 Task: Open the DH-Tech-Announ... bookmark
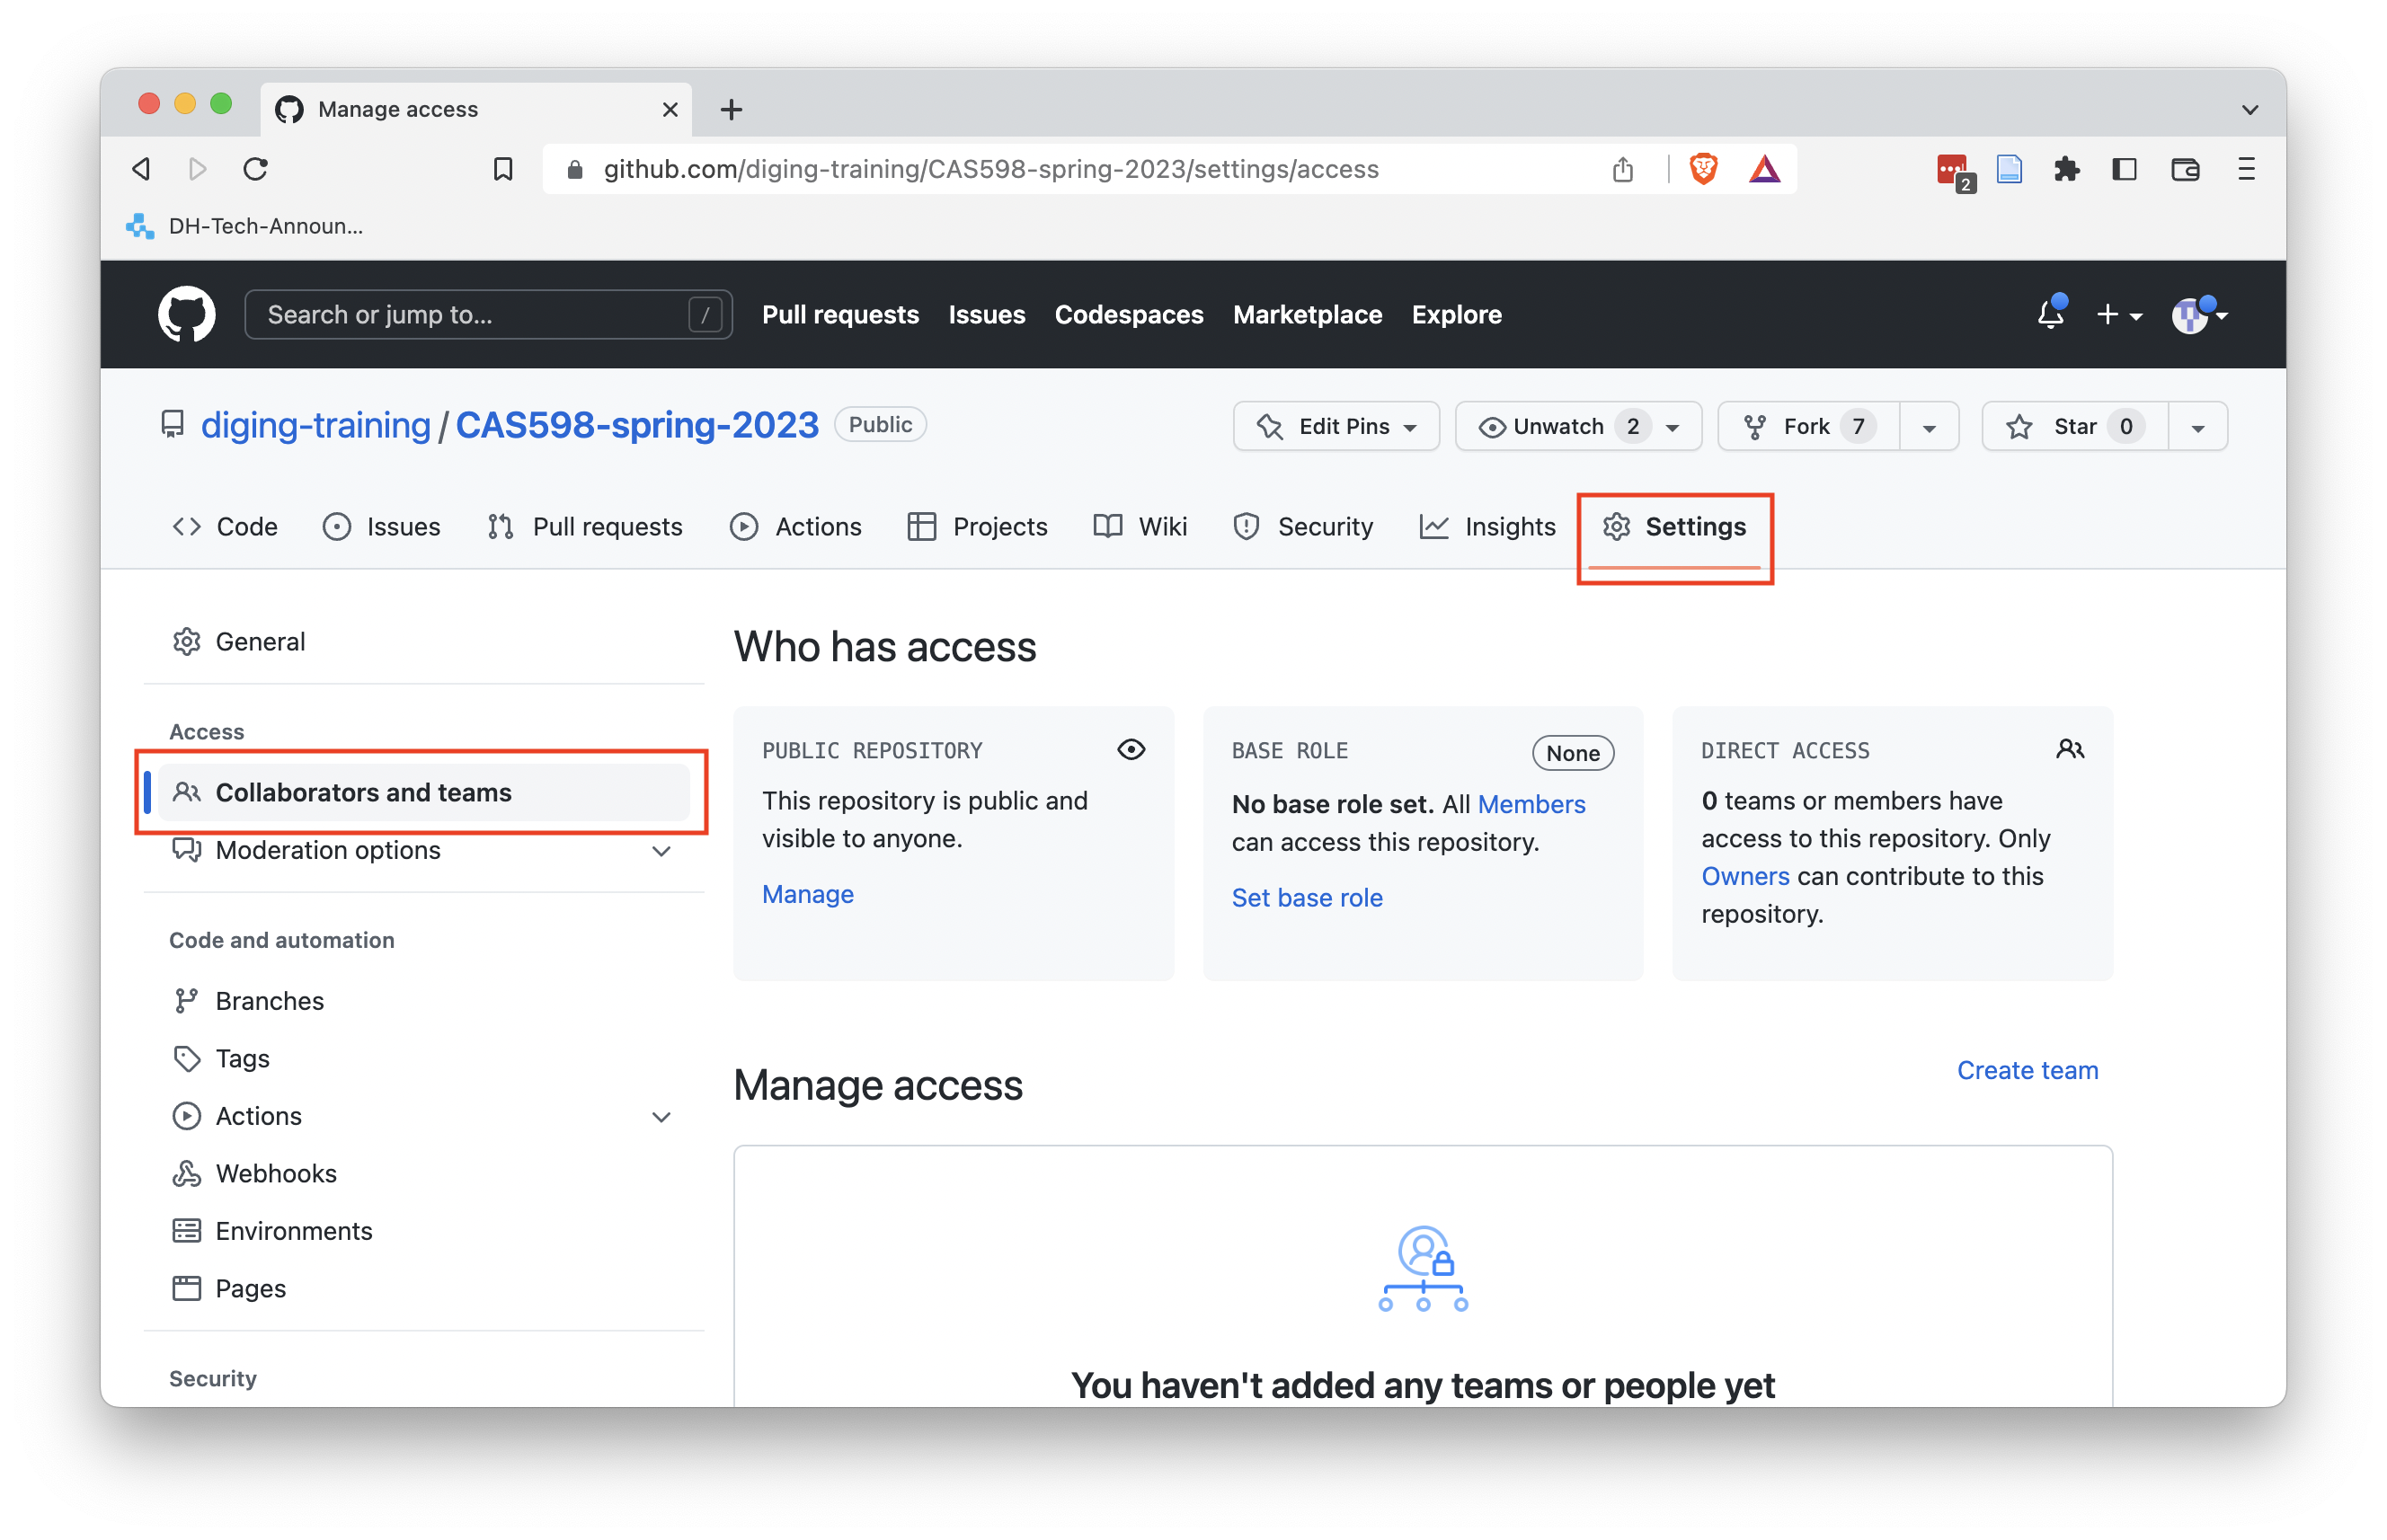245,226
